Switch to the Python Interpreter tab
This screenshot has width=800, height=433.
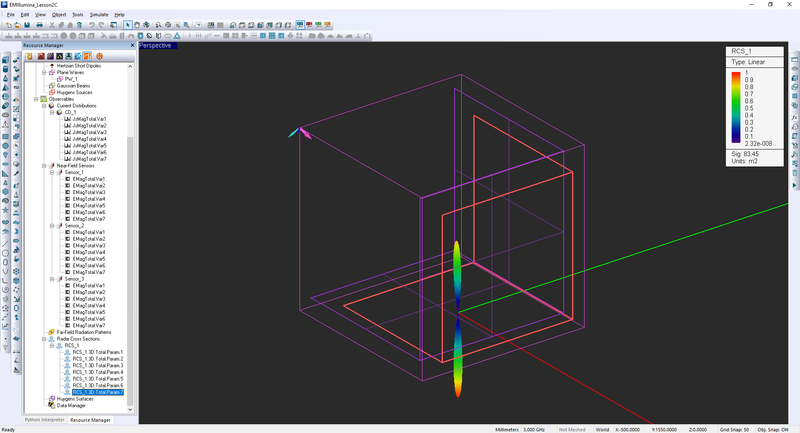point(45,420)
